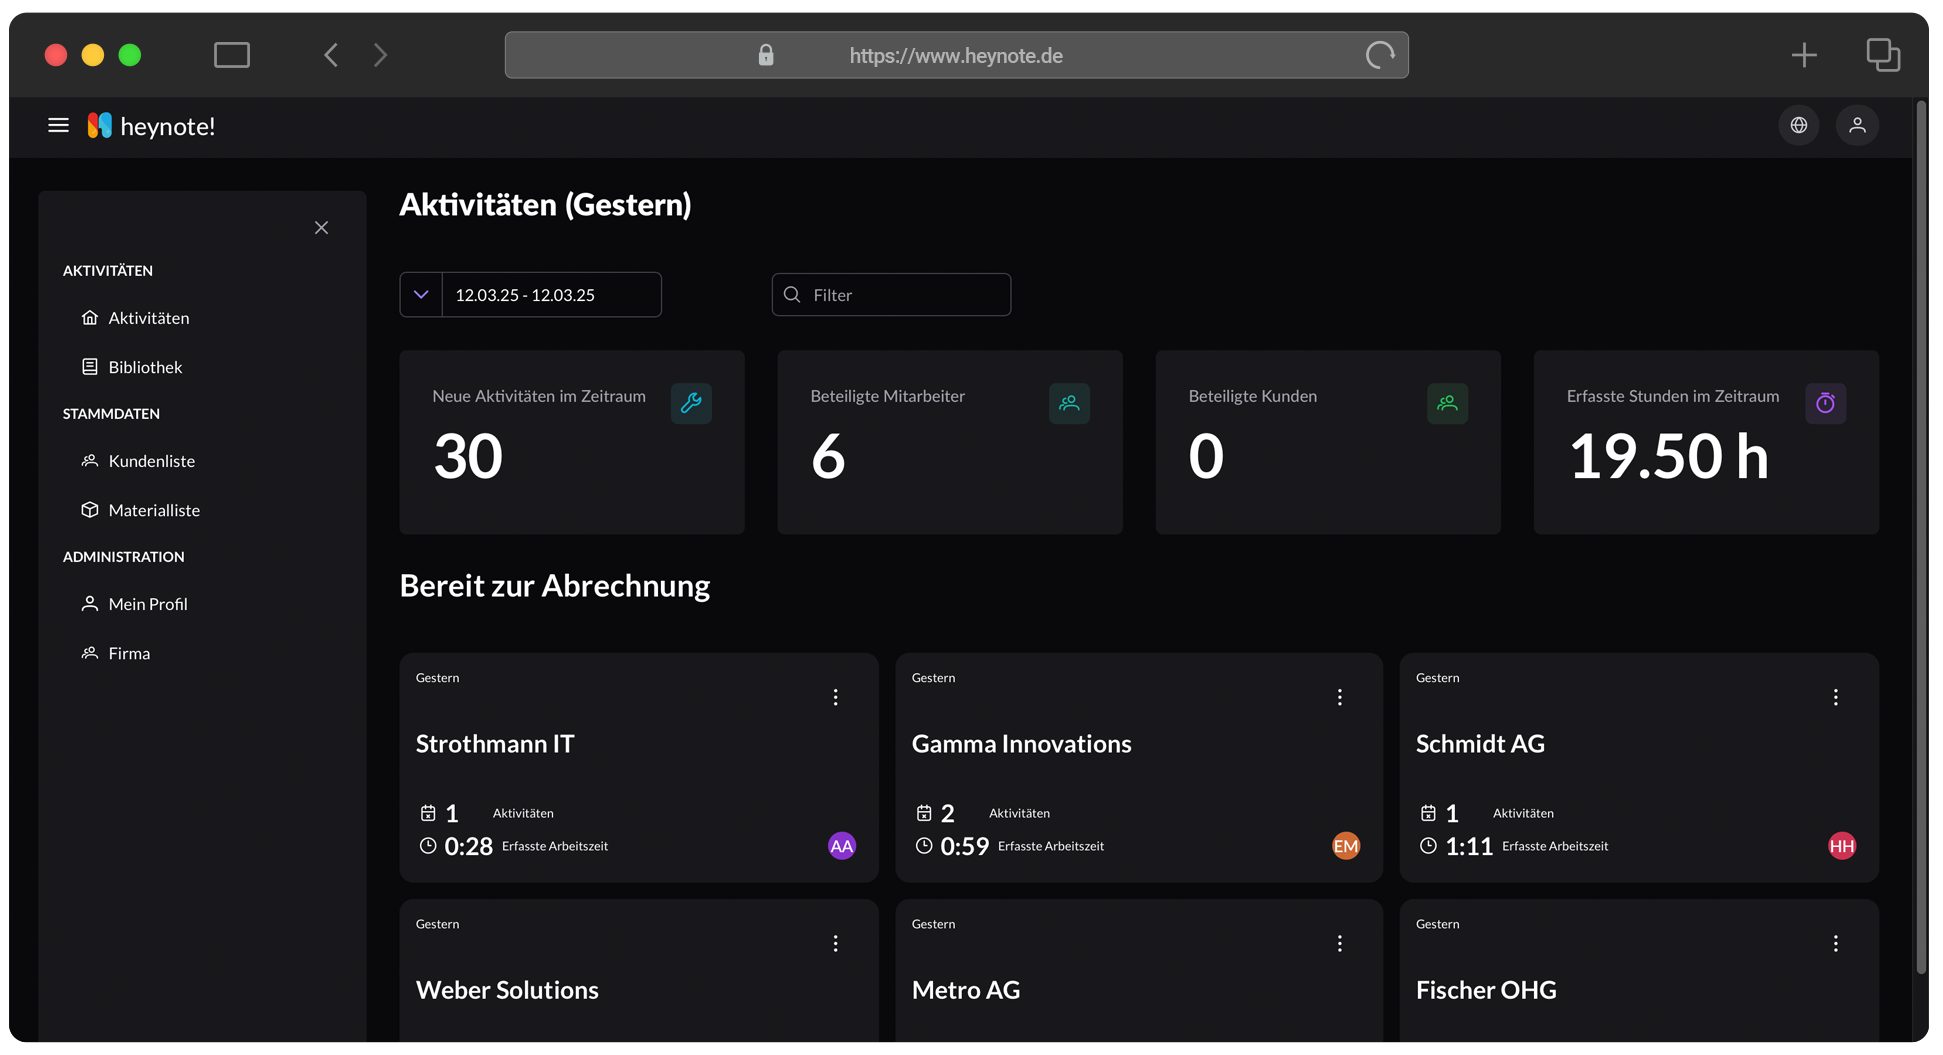Click the 30 Neue Aktivitäten value
Viewport: 1943px width, 1055px height.
468,457
